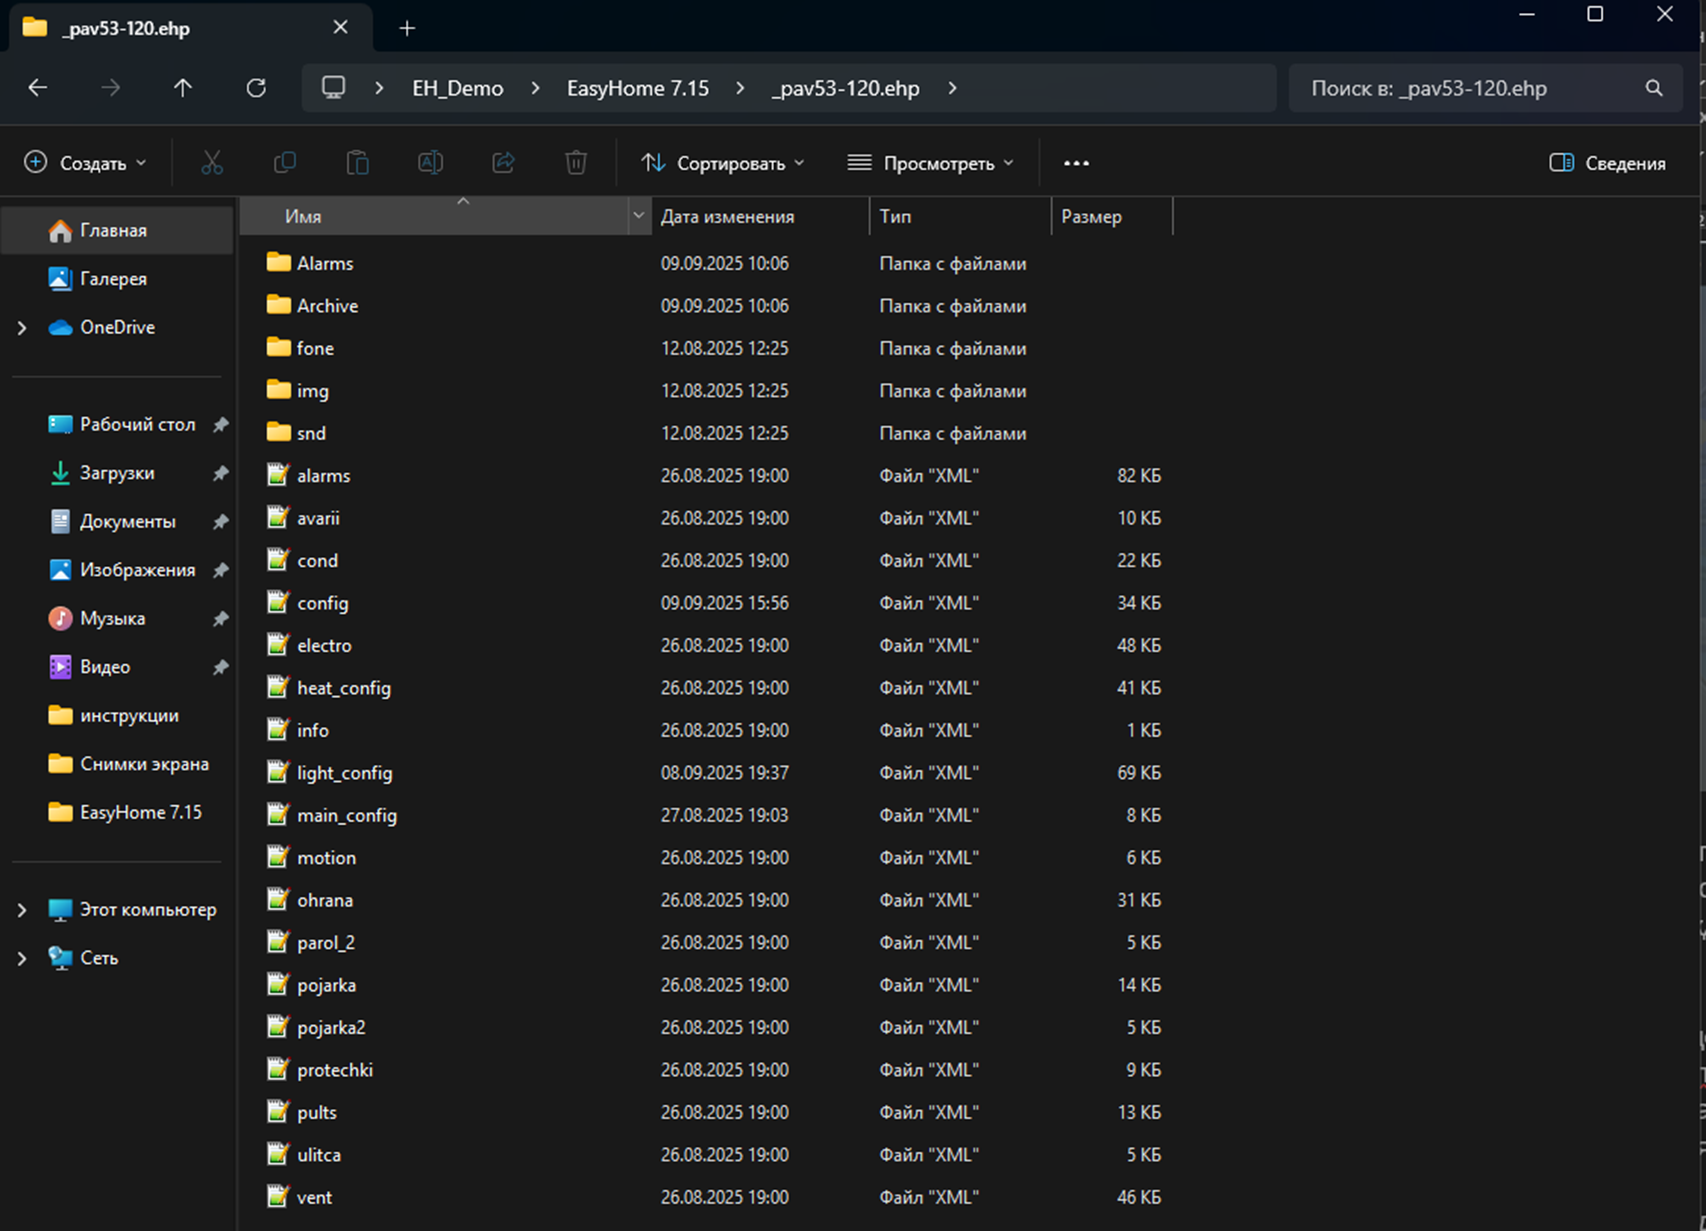The image size is (1706, 1231).
Task: Click the Cut scissors icon in toolbar
Action: (x=212, y=163)
